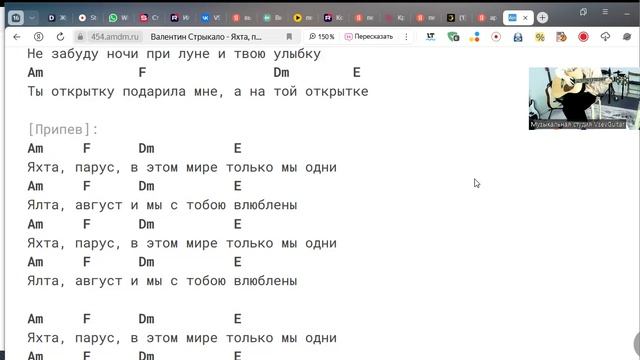Open the browser hamburger menu
The height and width of the screenshot is (360, 640).
coord(605,12)
